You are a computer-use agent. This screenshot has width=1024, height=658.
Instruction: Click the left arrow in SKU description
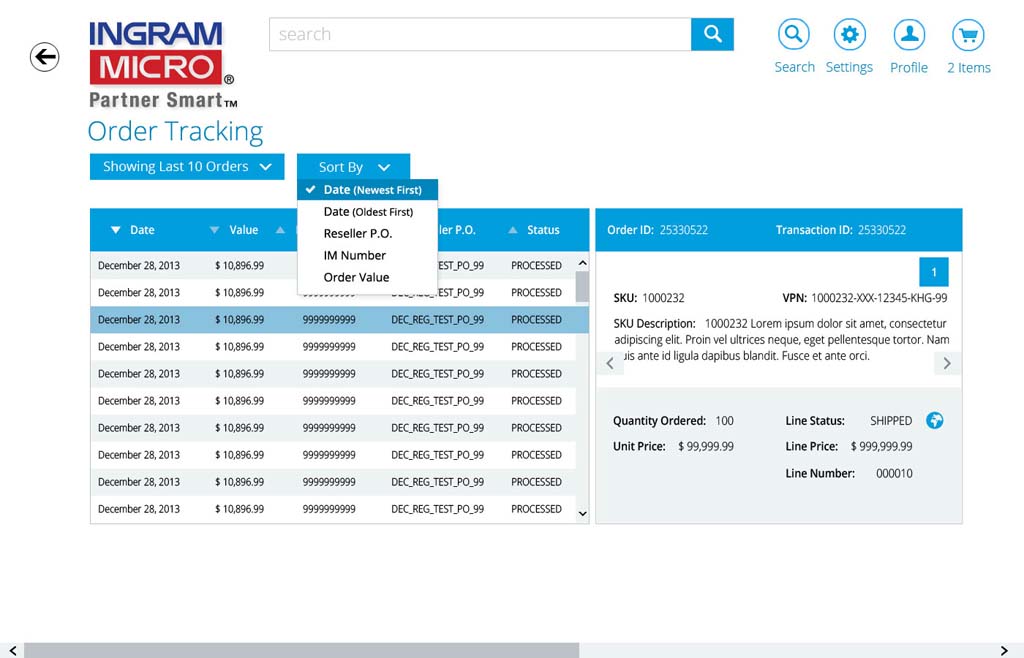click(610, 364)
